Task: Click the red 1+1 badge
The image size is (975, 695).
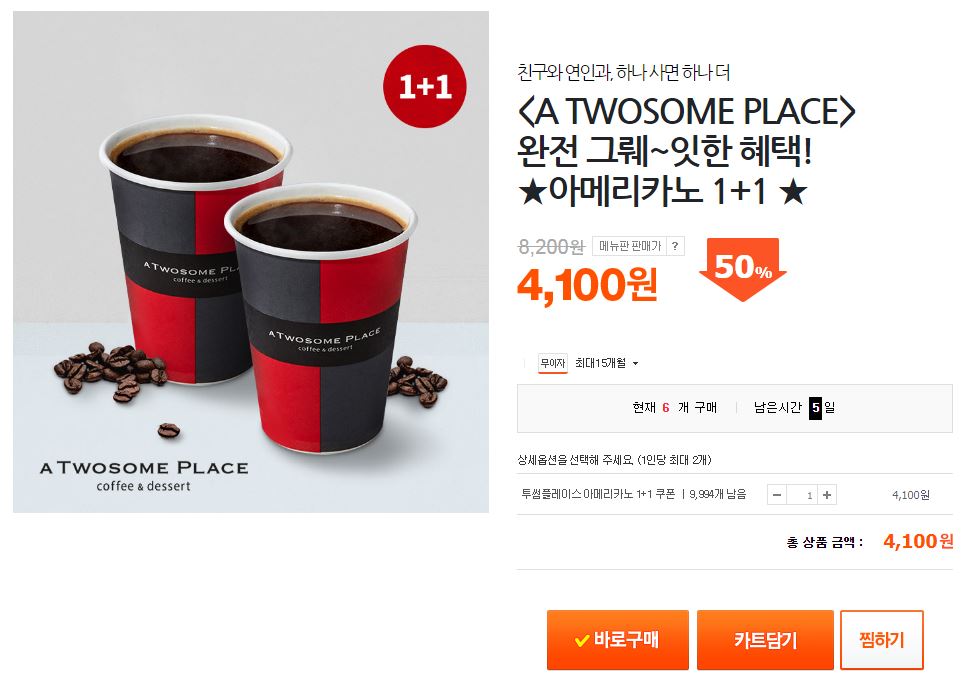Action: 425,86
